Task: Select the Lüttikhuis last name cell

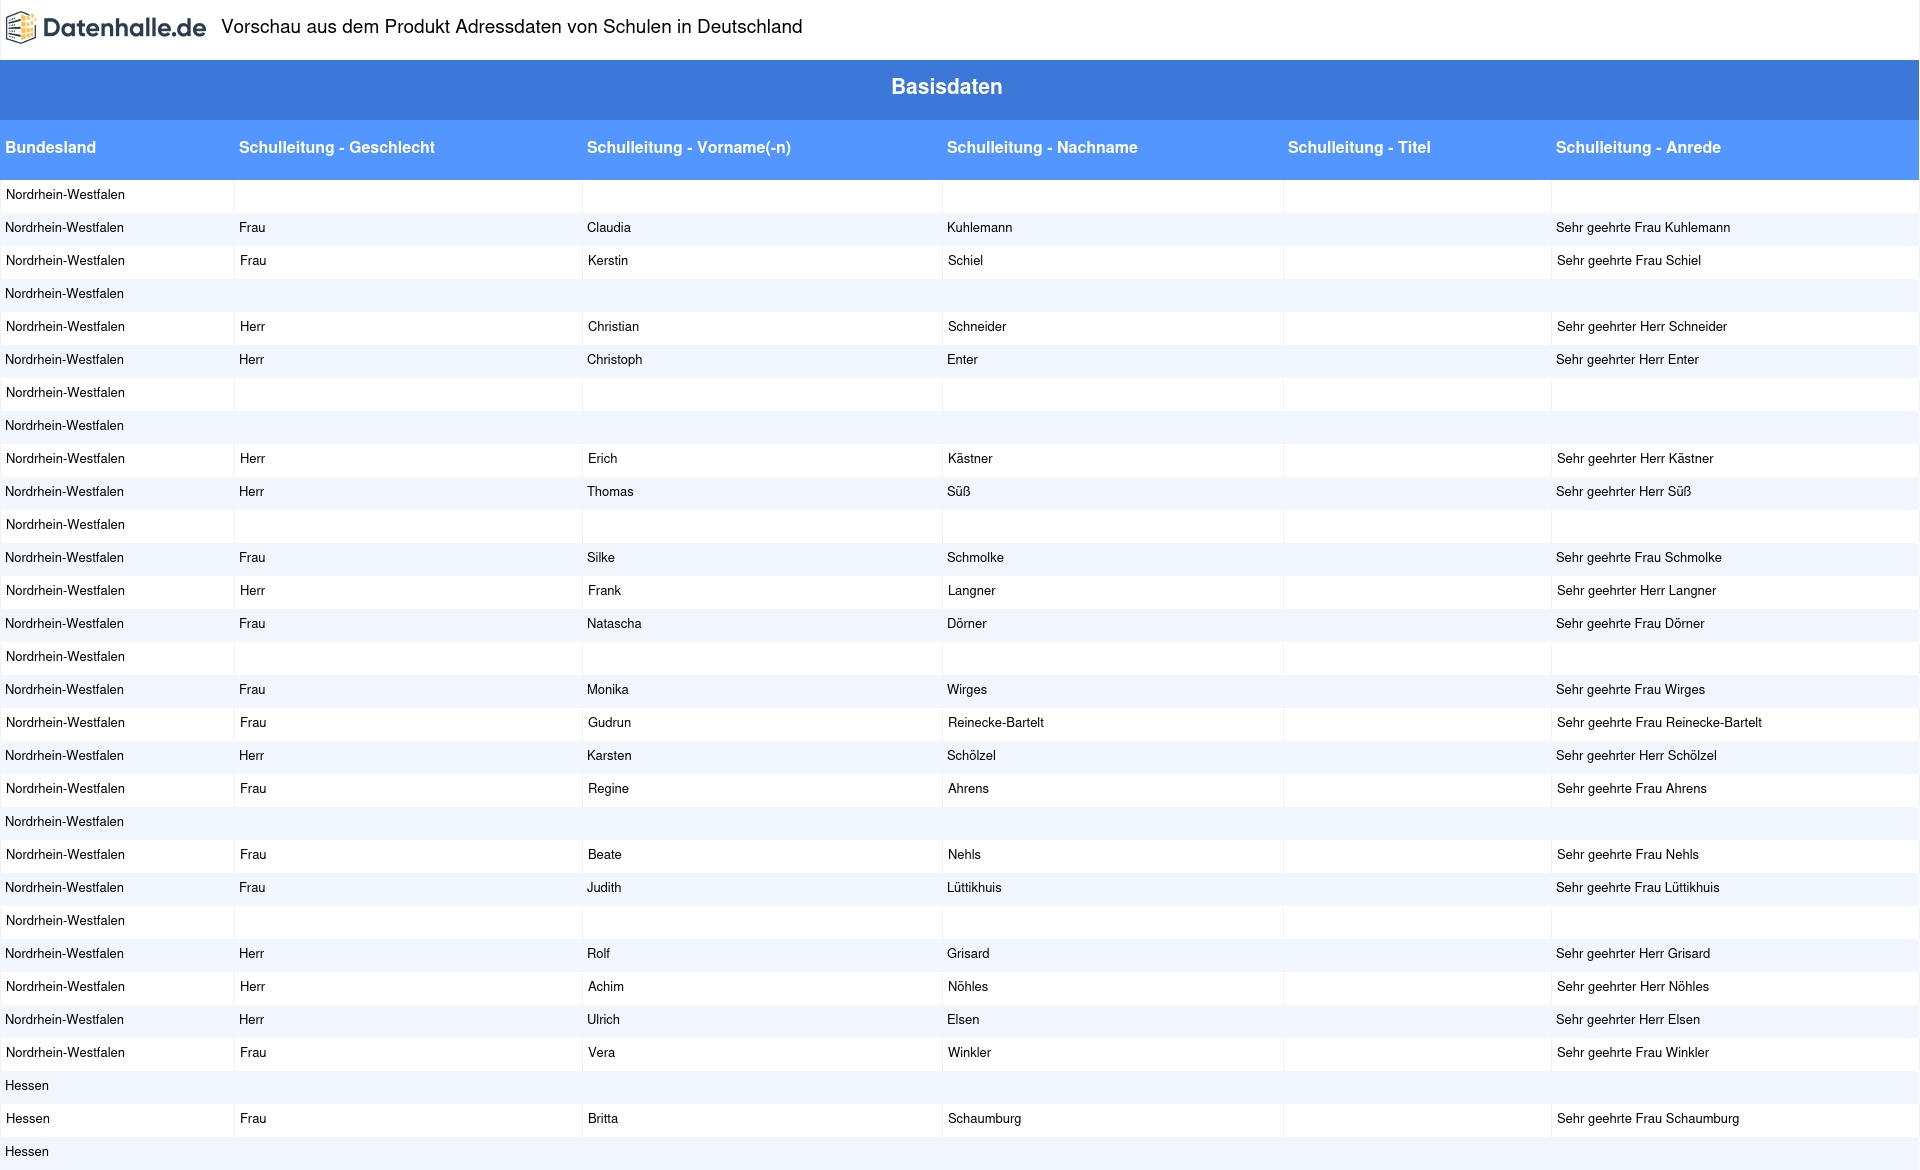Action: pyautogui.click(x=973, y=888)
